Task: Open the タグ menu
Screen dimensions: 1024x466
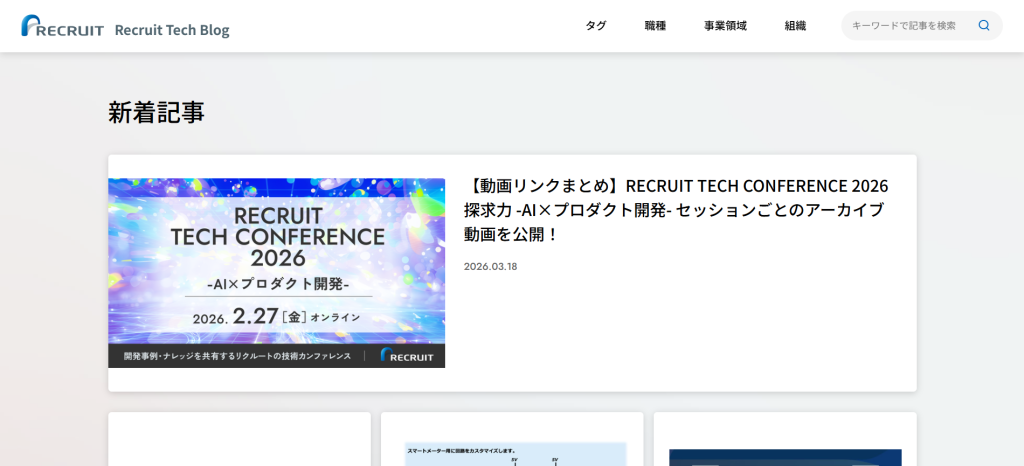Action: [596, 26]
